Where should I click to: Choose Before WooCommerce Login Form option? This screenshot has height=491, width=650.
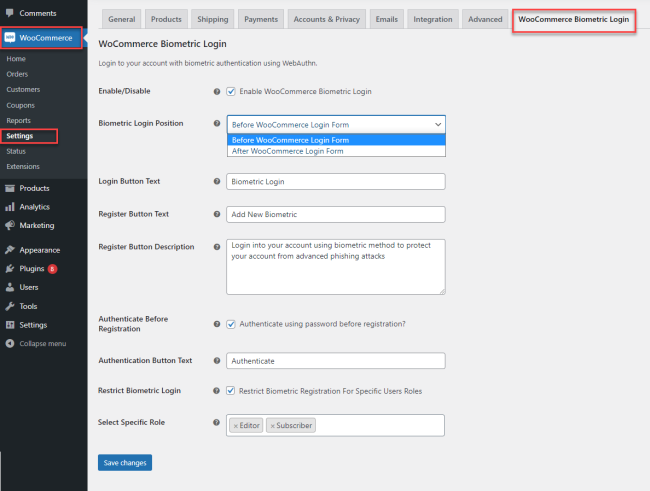336,140
